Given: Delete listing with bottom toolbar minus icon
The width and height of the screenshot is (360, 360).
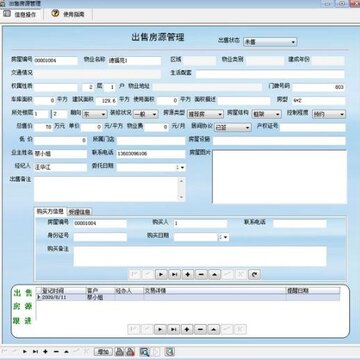Looking at the screenshot, I should 56,351.
